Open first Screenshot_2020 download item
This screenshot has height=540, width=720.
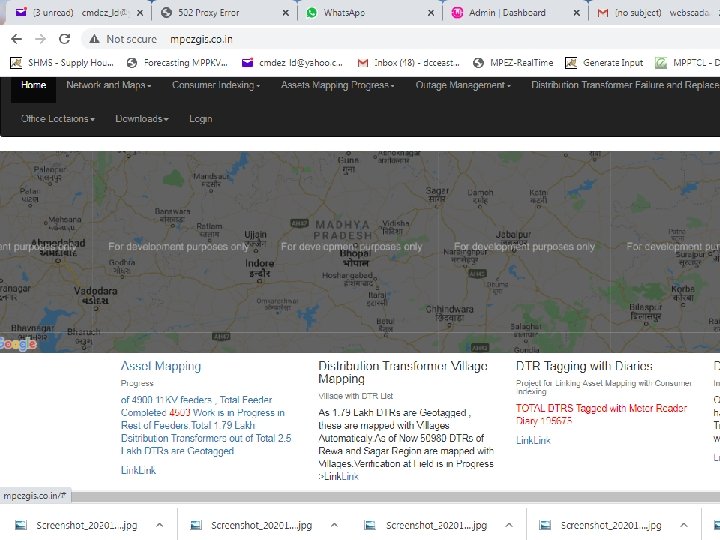[76, 525]
